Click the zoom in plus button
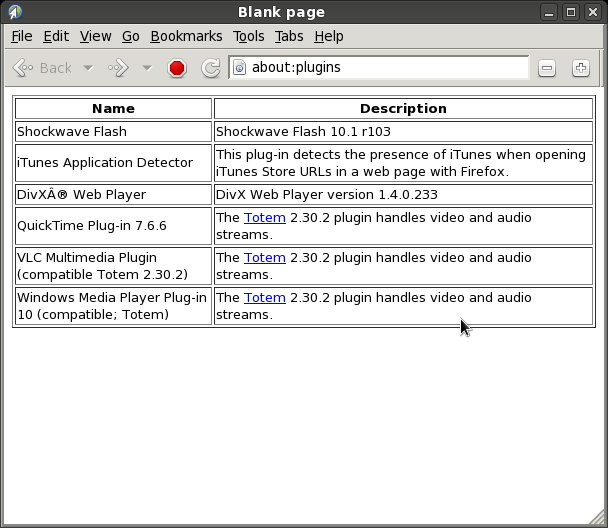This screenshot has height=528, width=608. [x=580, y=68]
